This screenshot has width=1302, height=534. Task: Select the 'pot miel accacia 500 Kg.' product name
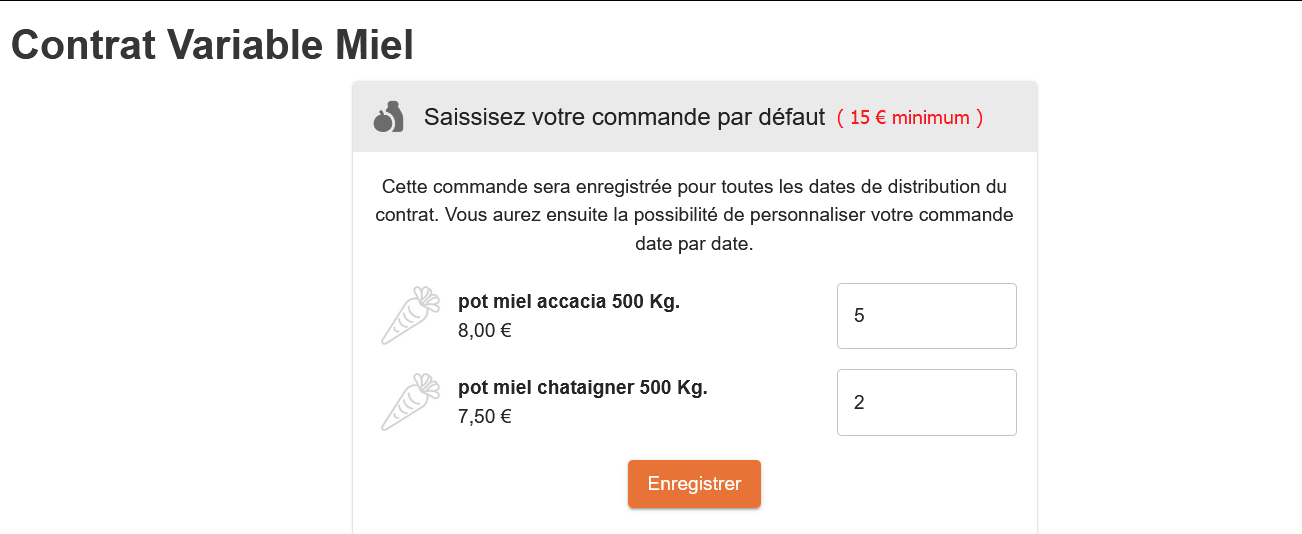569,302
